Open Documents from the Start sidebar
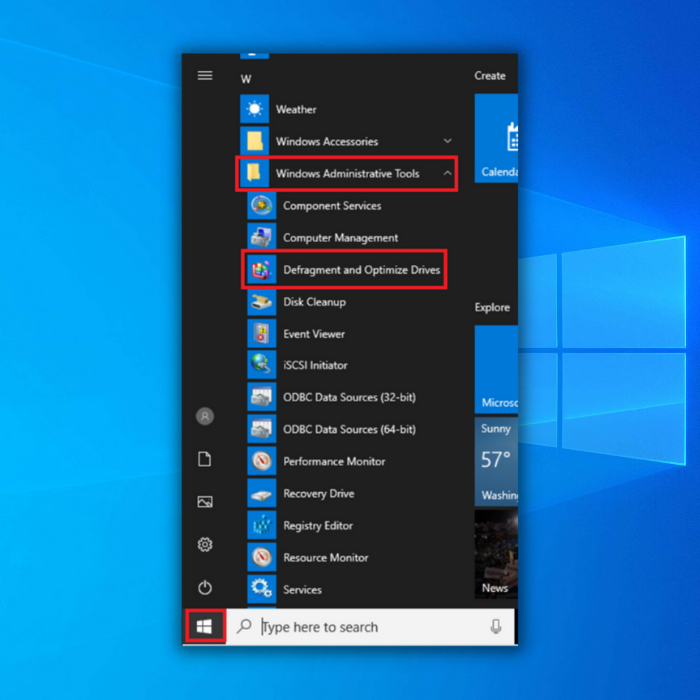The width and height of the screenshot is (700, 700). click(205, 459)
